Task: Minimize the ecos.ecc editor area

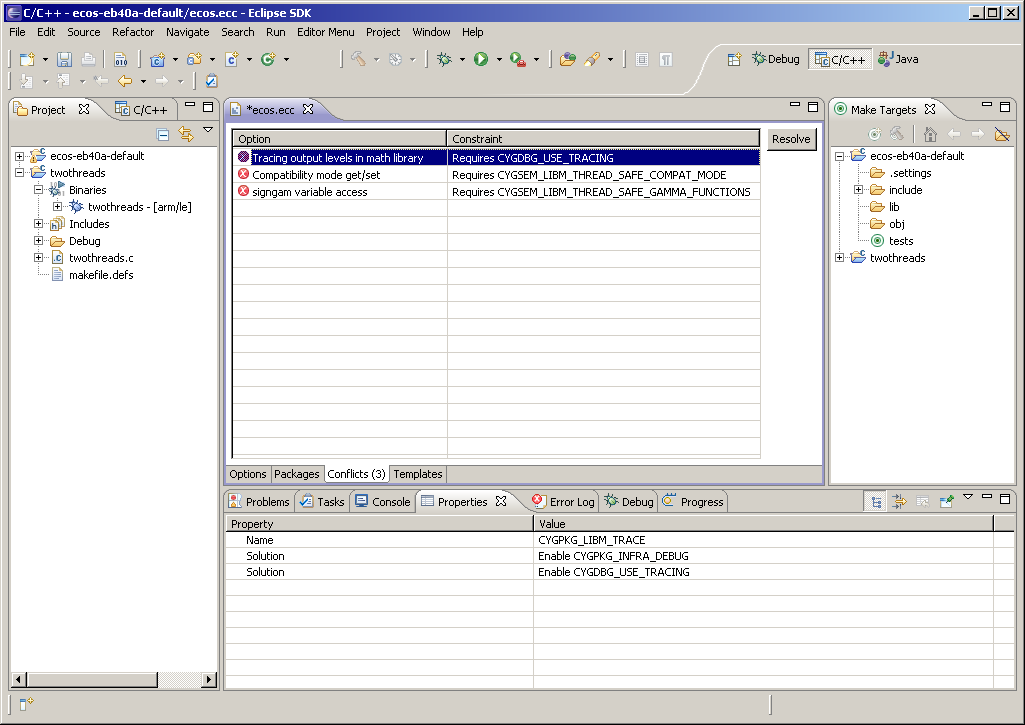Action: (795, 105)
